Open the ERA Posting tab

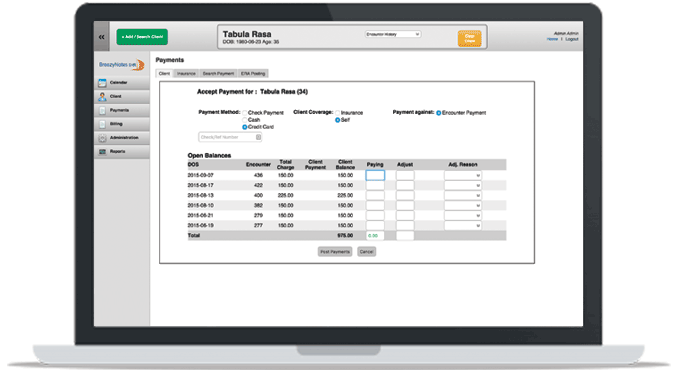point(253,74)
